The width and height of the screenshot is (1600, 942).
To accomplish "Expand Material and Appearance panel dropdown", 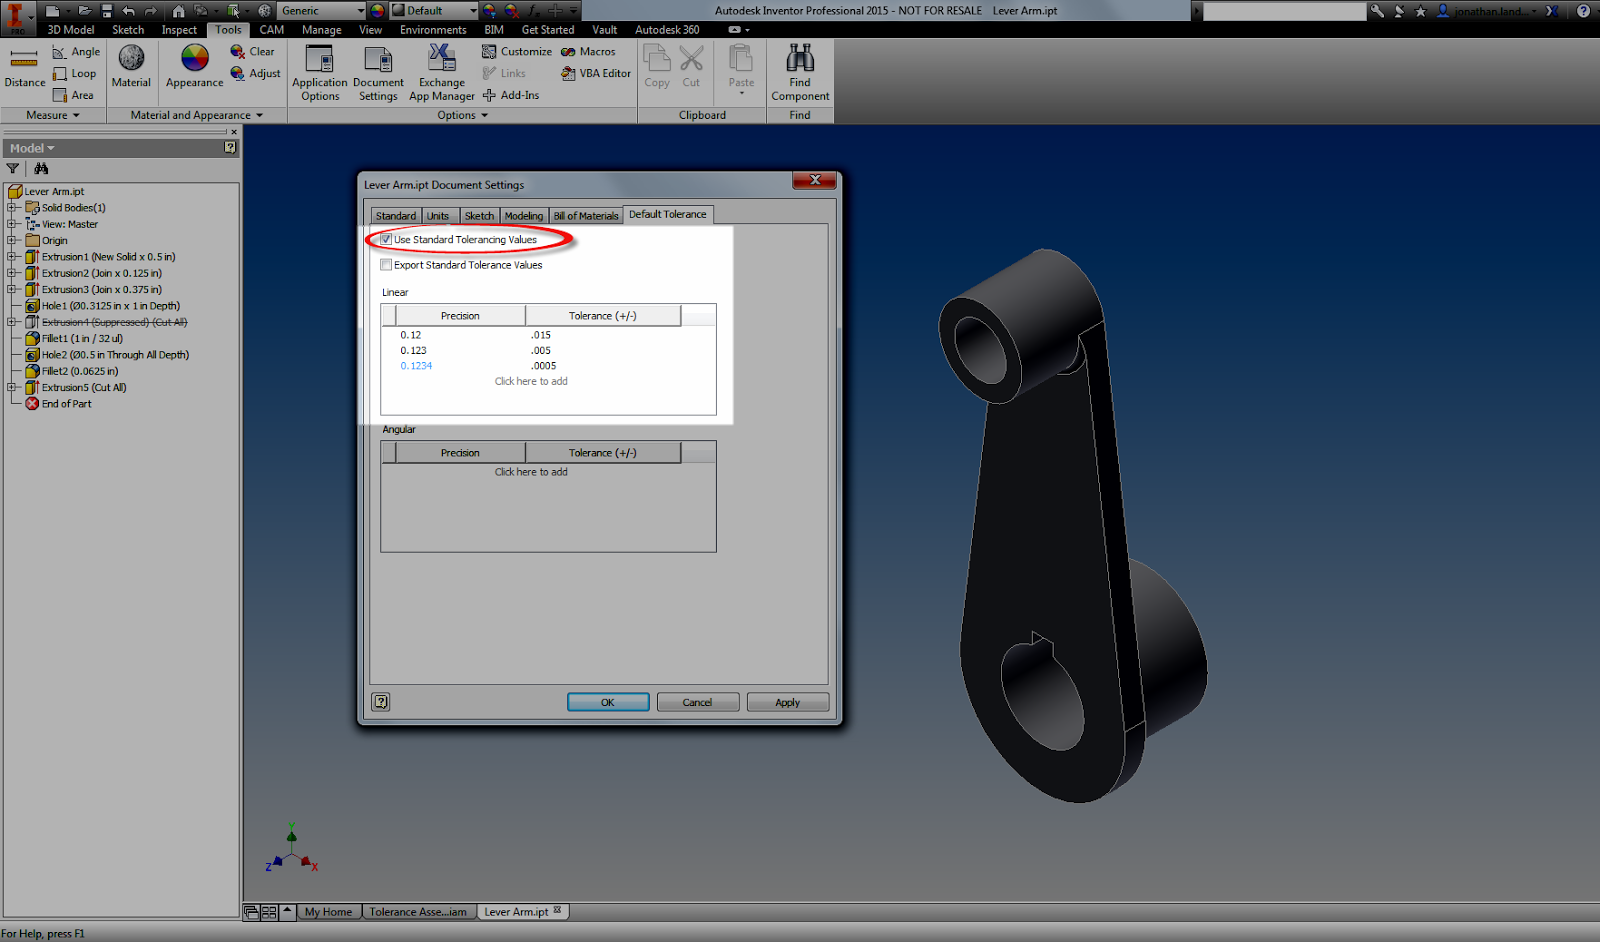I will 197,116.
